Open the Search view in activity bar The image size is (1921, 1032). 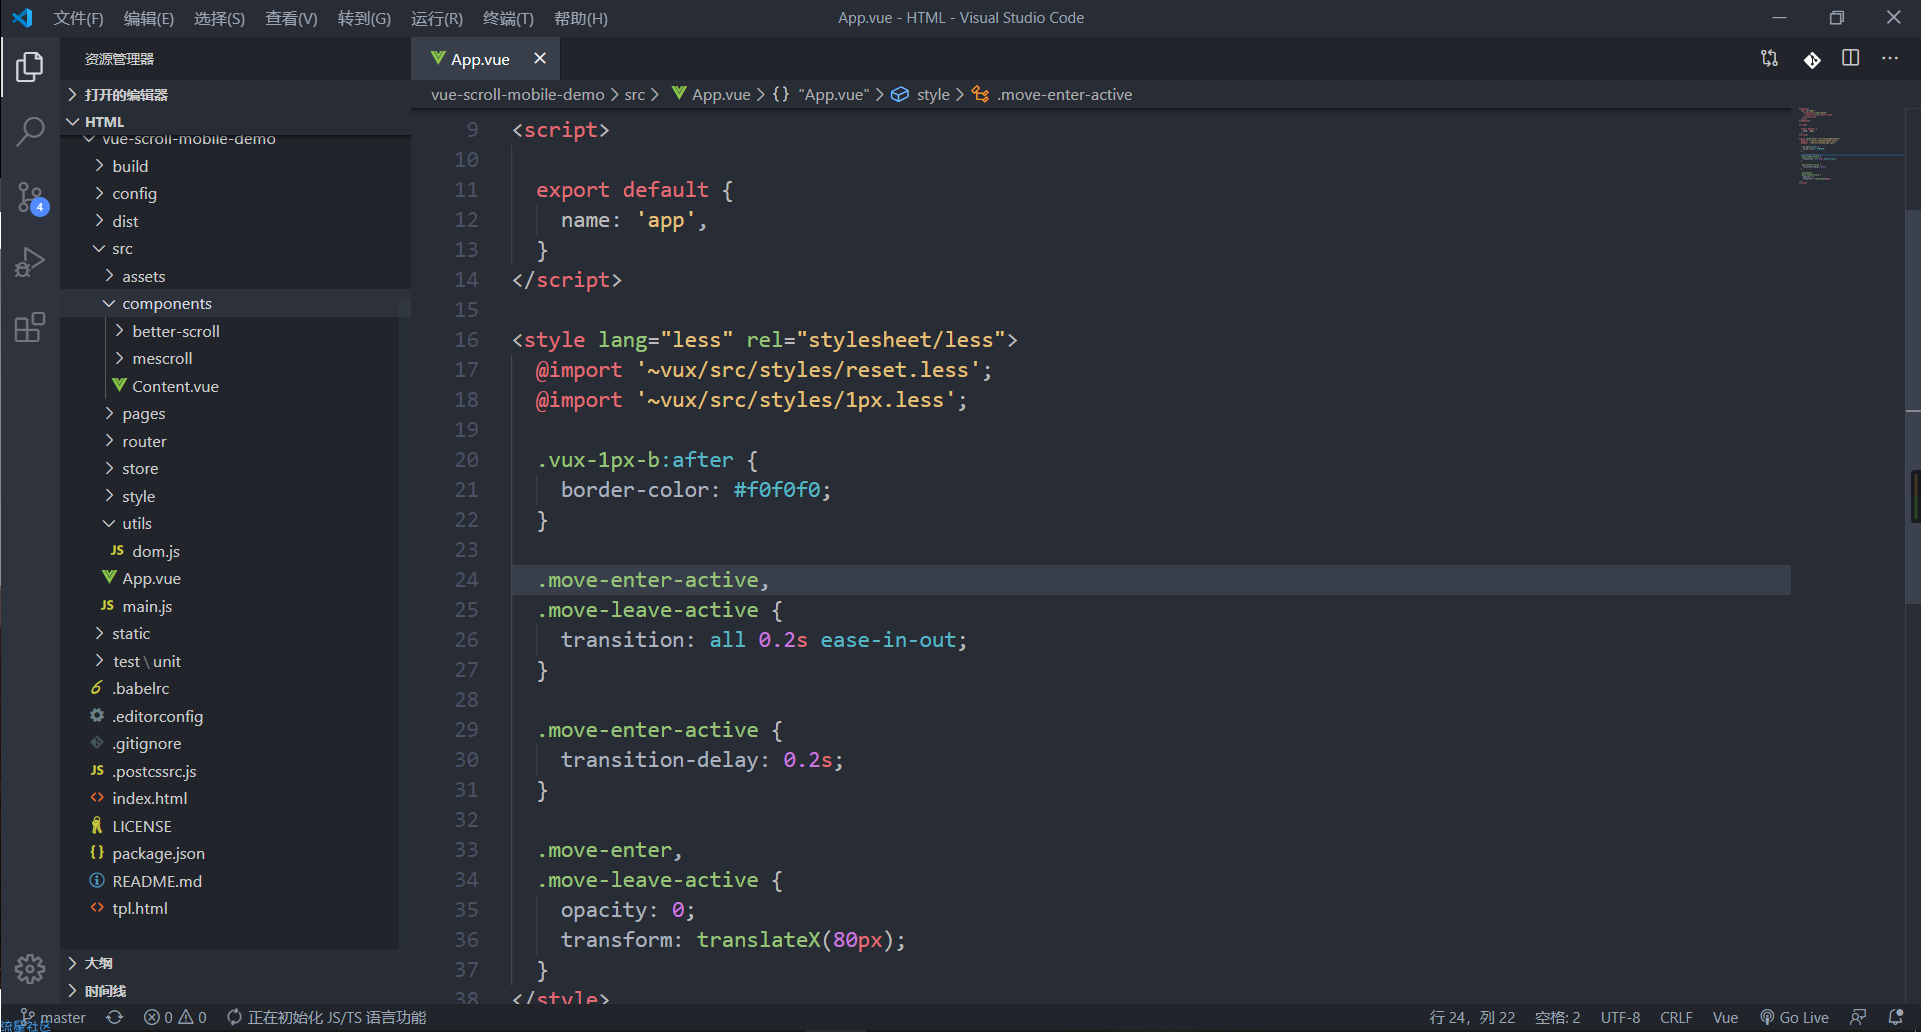[30, 131]
